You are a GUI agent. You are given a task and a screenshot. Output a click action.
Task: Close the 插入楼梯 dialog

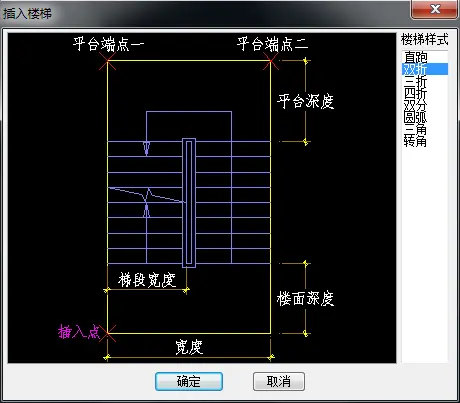pyautogui.click(x=434, y=9)
